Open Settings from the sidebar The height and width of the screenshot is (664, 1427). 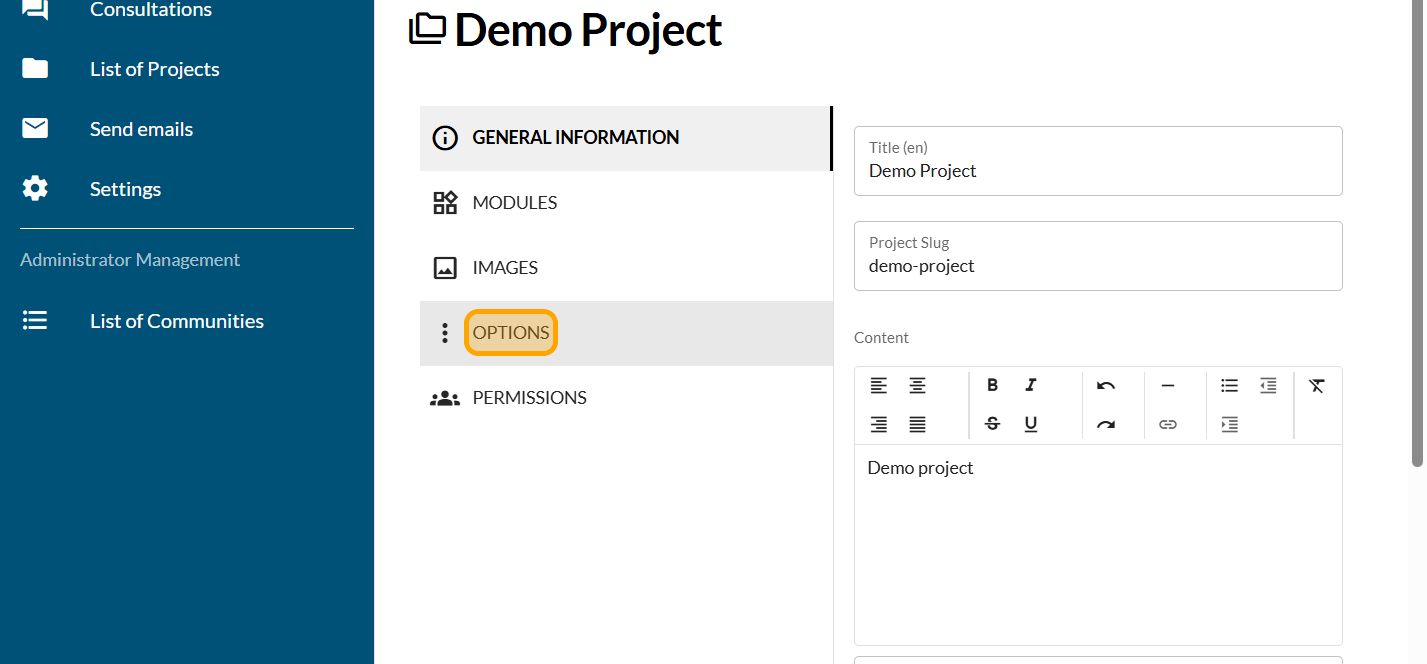pyautogui.click(x=125, y=189)
